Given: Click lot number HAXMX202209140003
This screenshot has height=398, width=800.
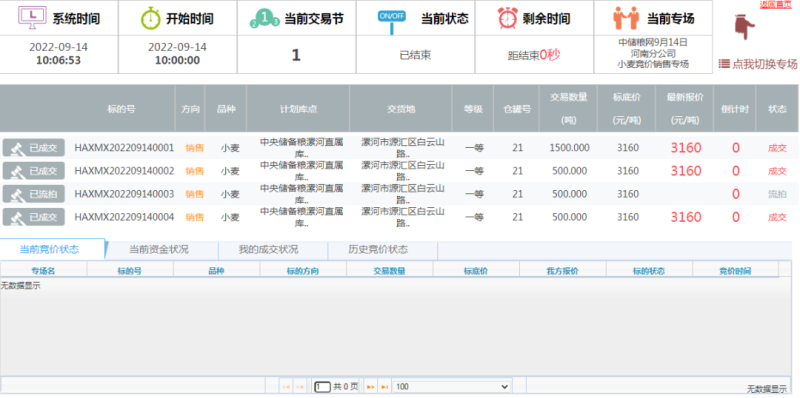Looking at the screenshot, I should 124,194.
